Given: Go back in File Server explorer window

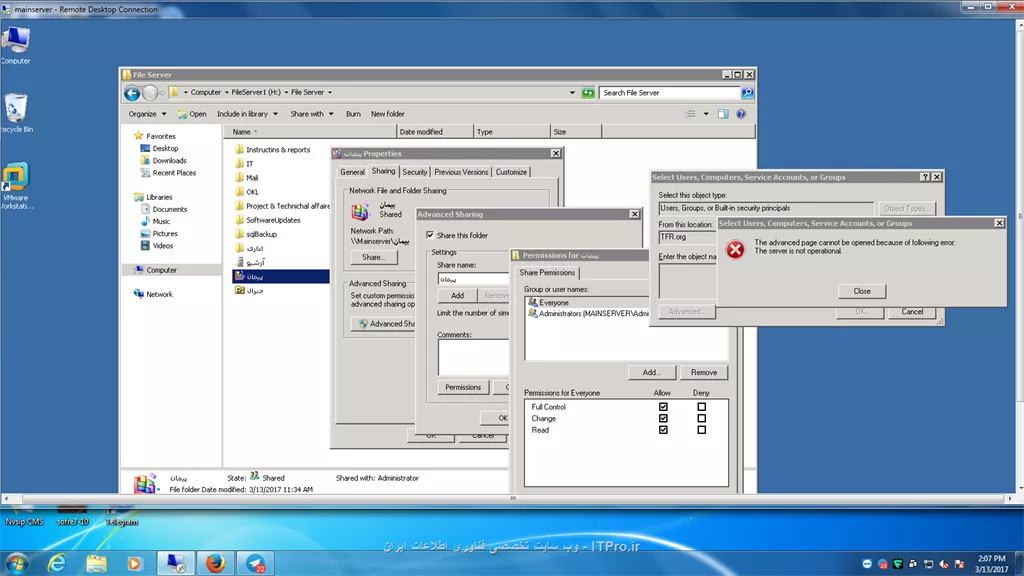Looking at the screenshot, I should tap(132, 93).
